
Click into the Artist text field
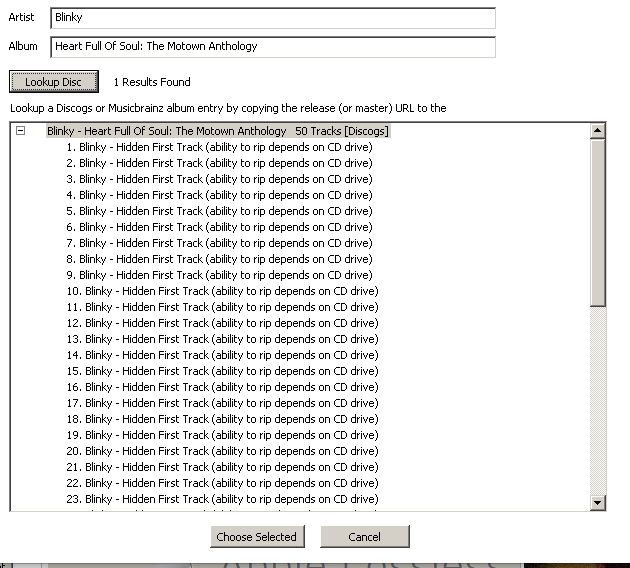(x=272, y=18)
